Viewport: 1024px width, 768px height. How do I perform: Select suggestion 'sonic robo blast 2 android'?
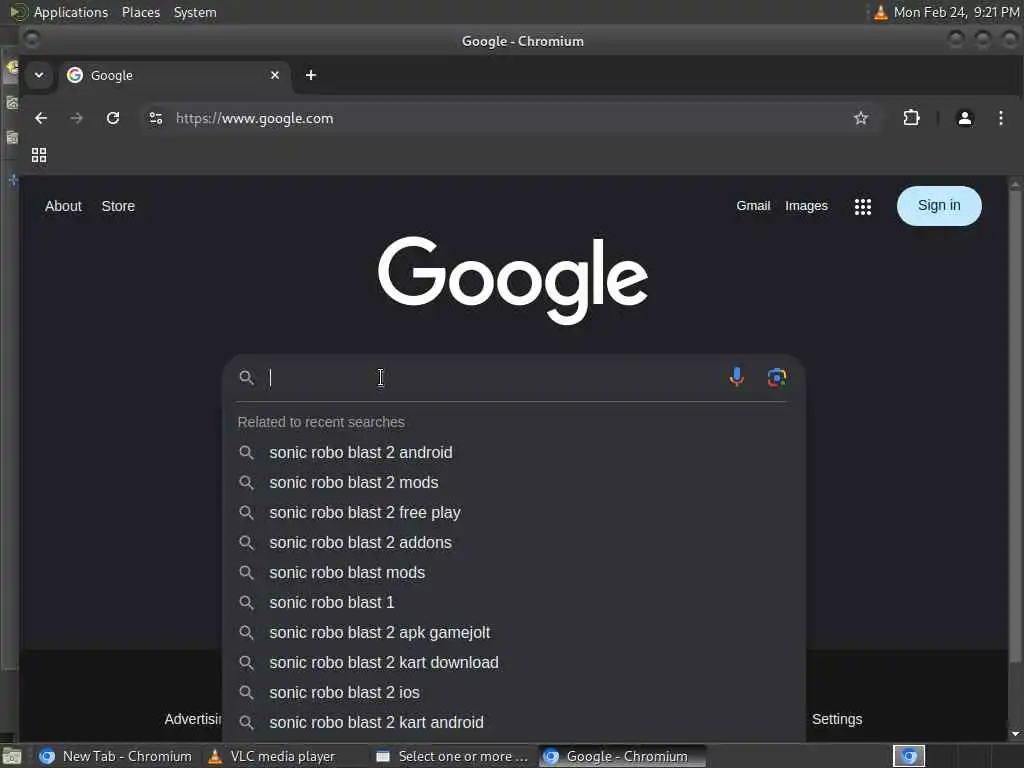(x=513, y=453)
